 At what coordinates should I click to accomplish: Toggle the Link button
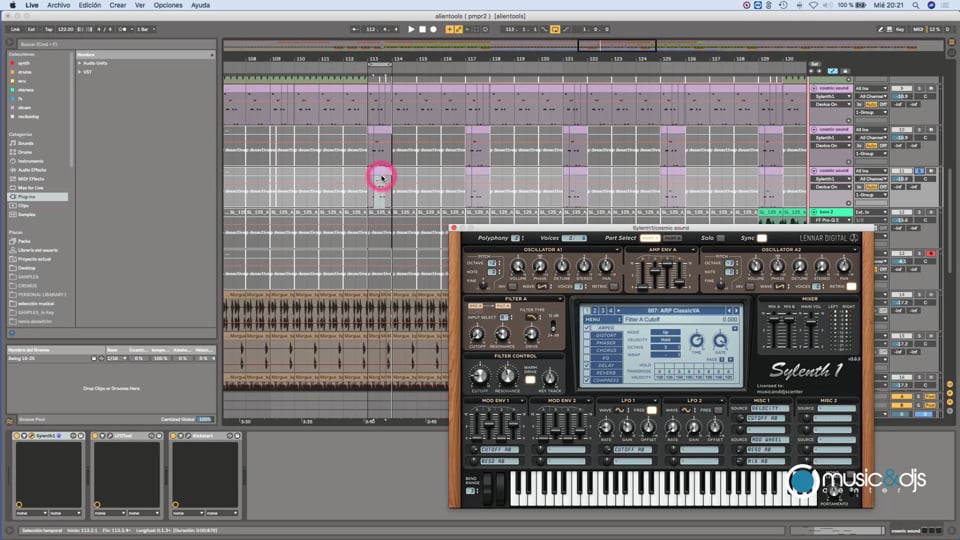click(x=15, y=29)
